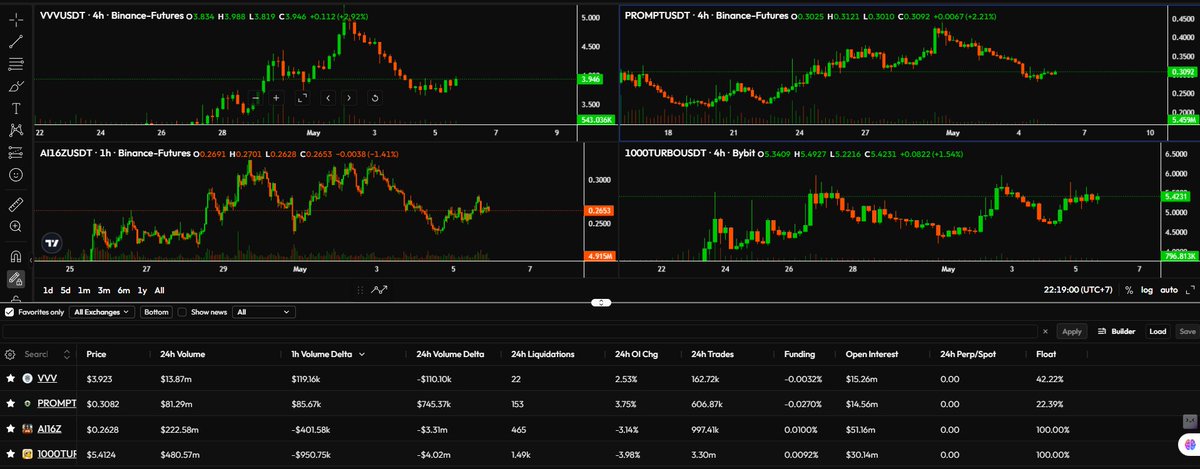
Task: Unfavorite the 1000TURBO star
Action: [x=10, y=455]
